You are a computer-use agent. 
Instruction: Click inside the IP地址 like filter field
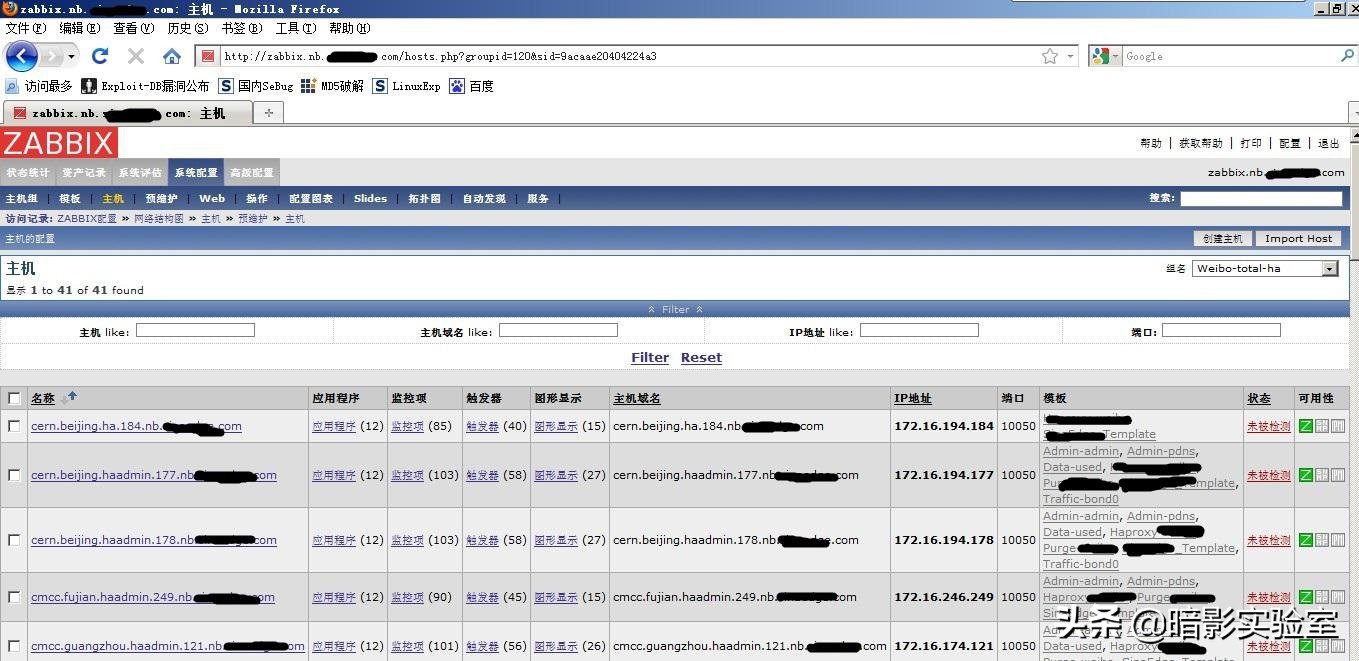[x=919, y=330]
